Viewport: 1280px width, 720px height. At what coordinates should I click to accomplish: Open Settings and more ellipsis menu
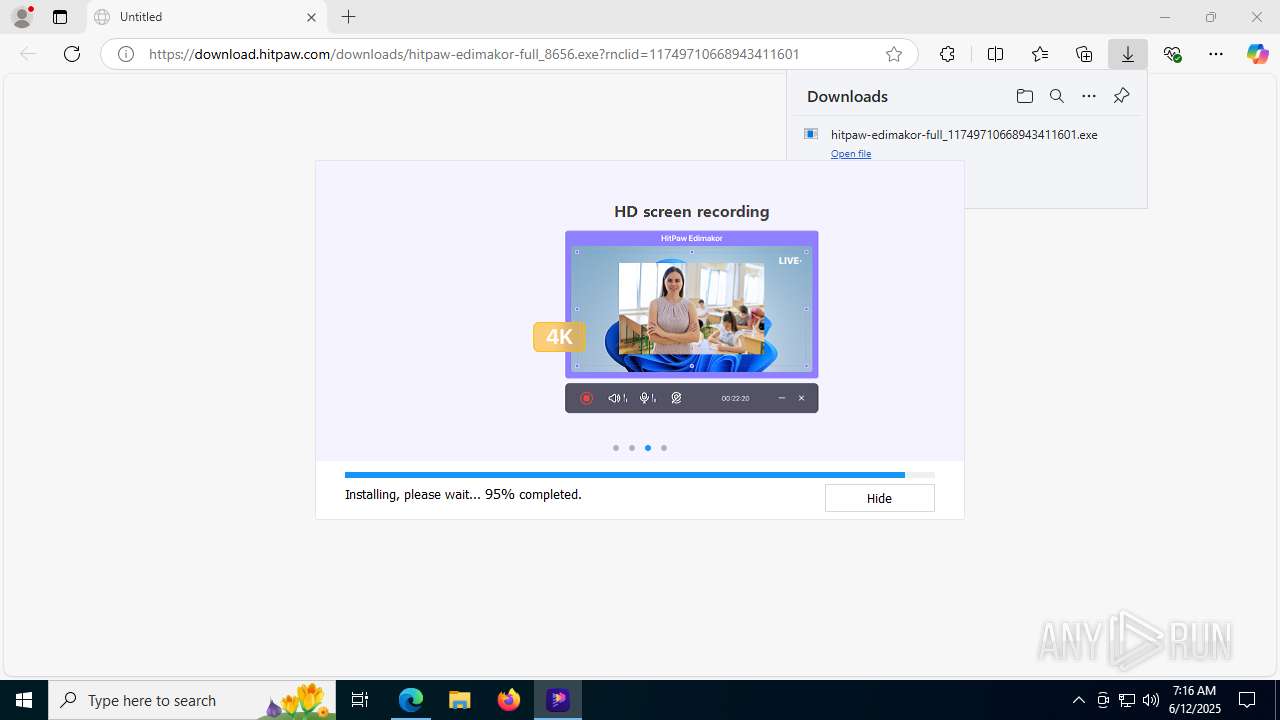pyautogui.click(x=1216, y=54)
